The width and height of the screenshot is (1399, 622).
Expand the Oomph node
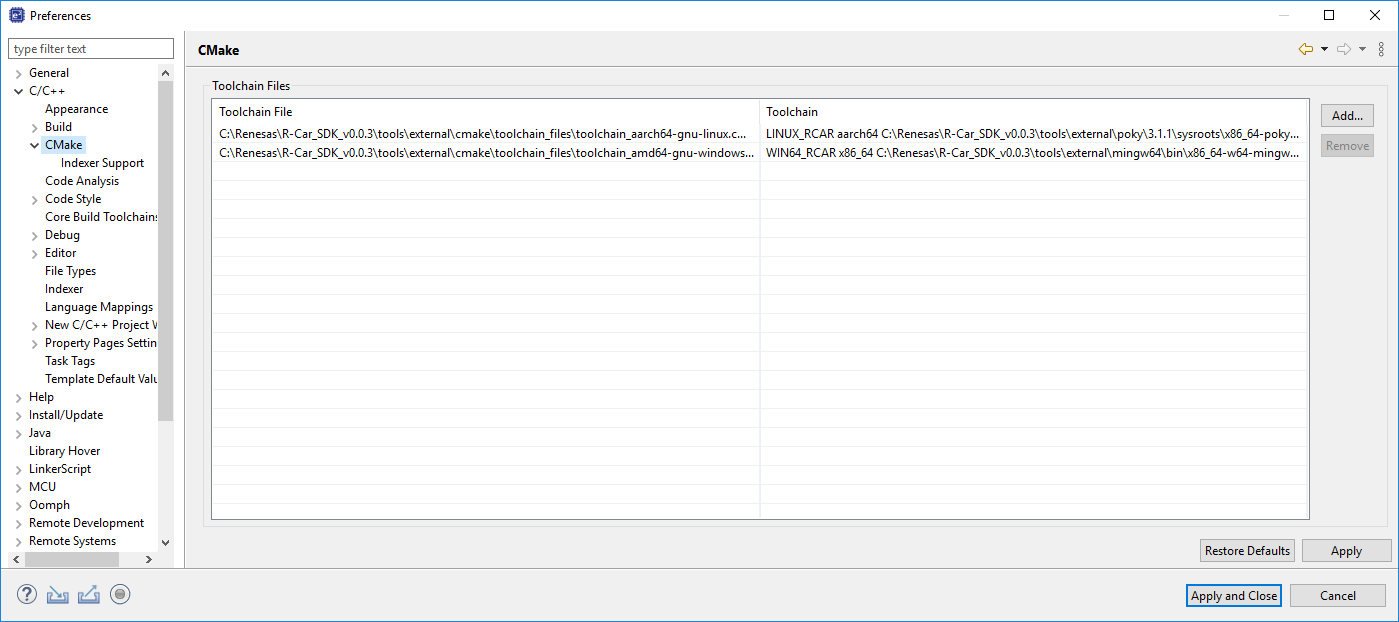tap(19, 505)
